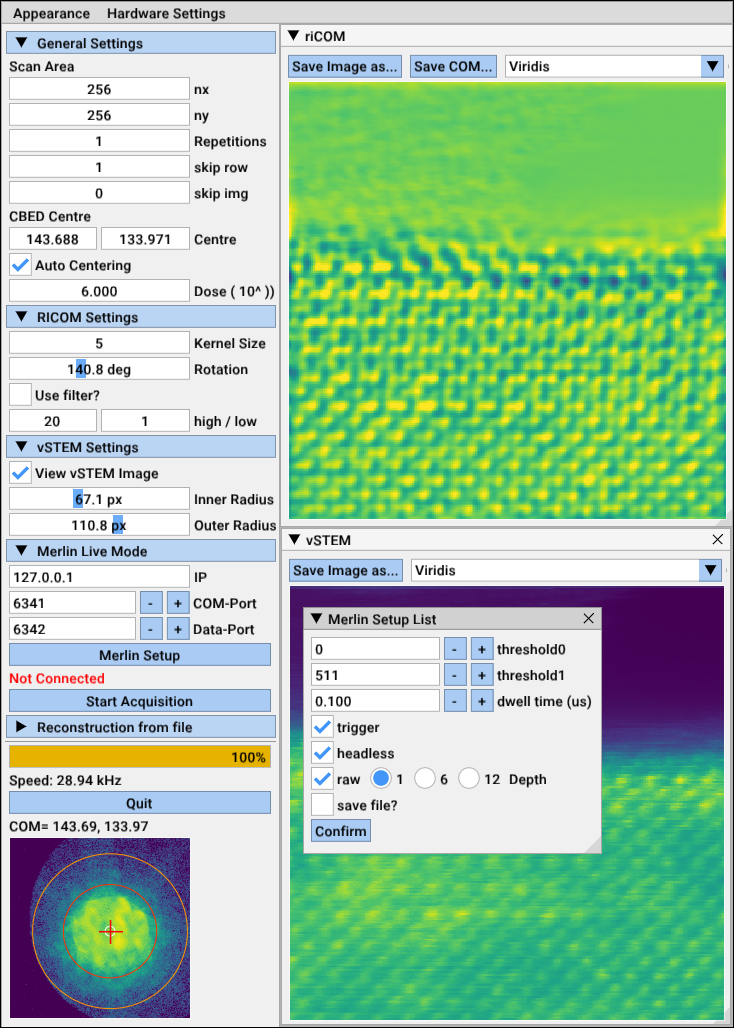Click the Save COM... button
Image resolution: width=734 pixels, height=1028 pixels.
click(x=454, y=66)
